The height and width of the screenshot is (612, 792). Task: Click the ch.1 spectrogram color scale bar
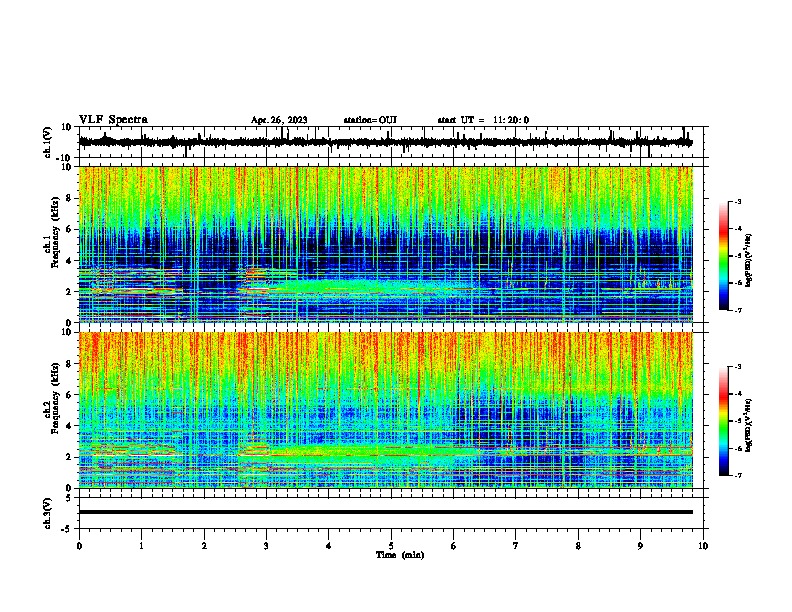click(724, 256)
